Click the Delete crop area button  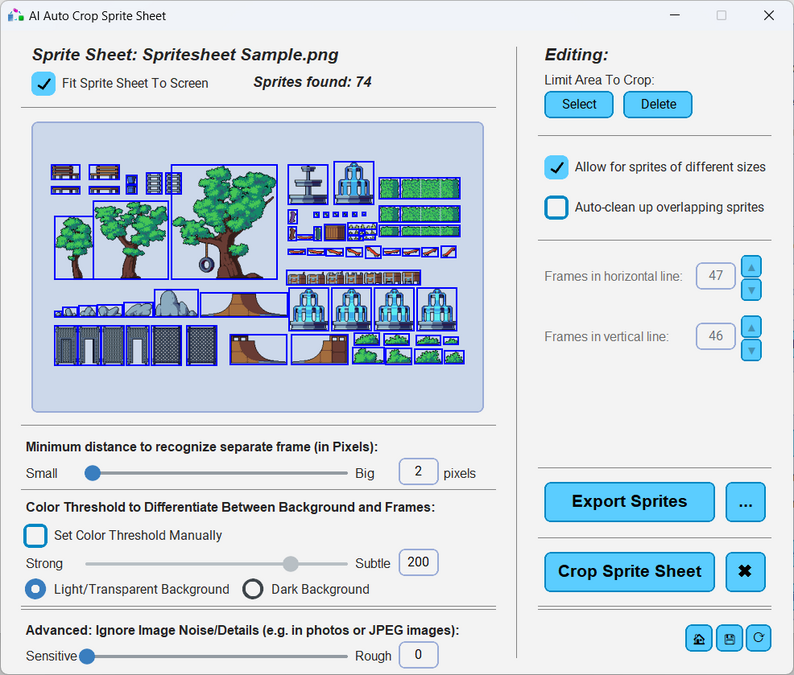click(658, 104)
